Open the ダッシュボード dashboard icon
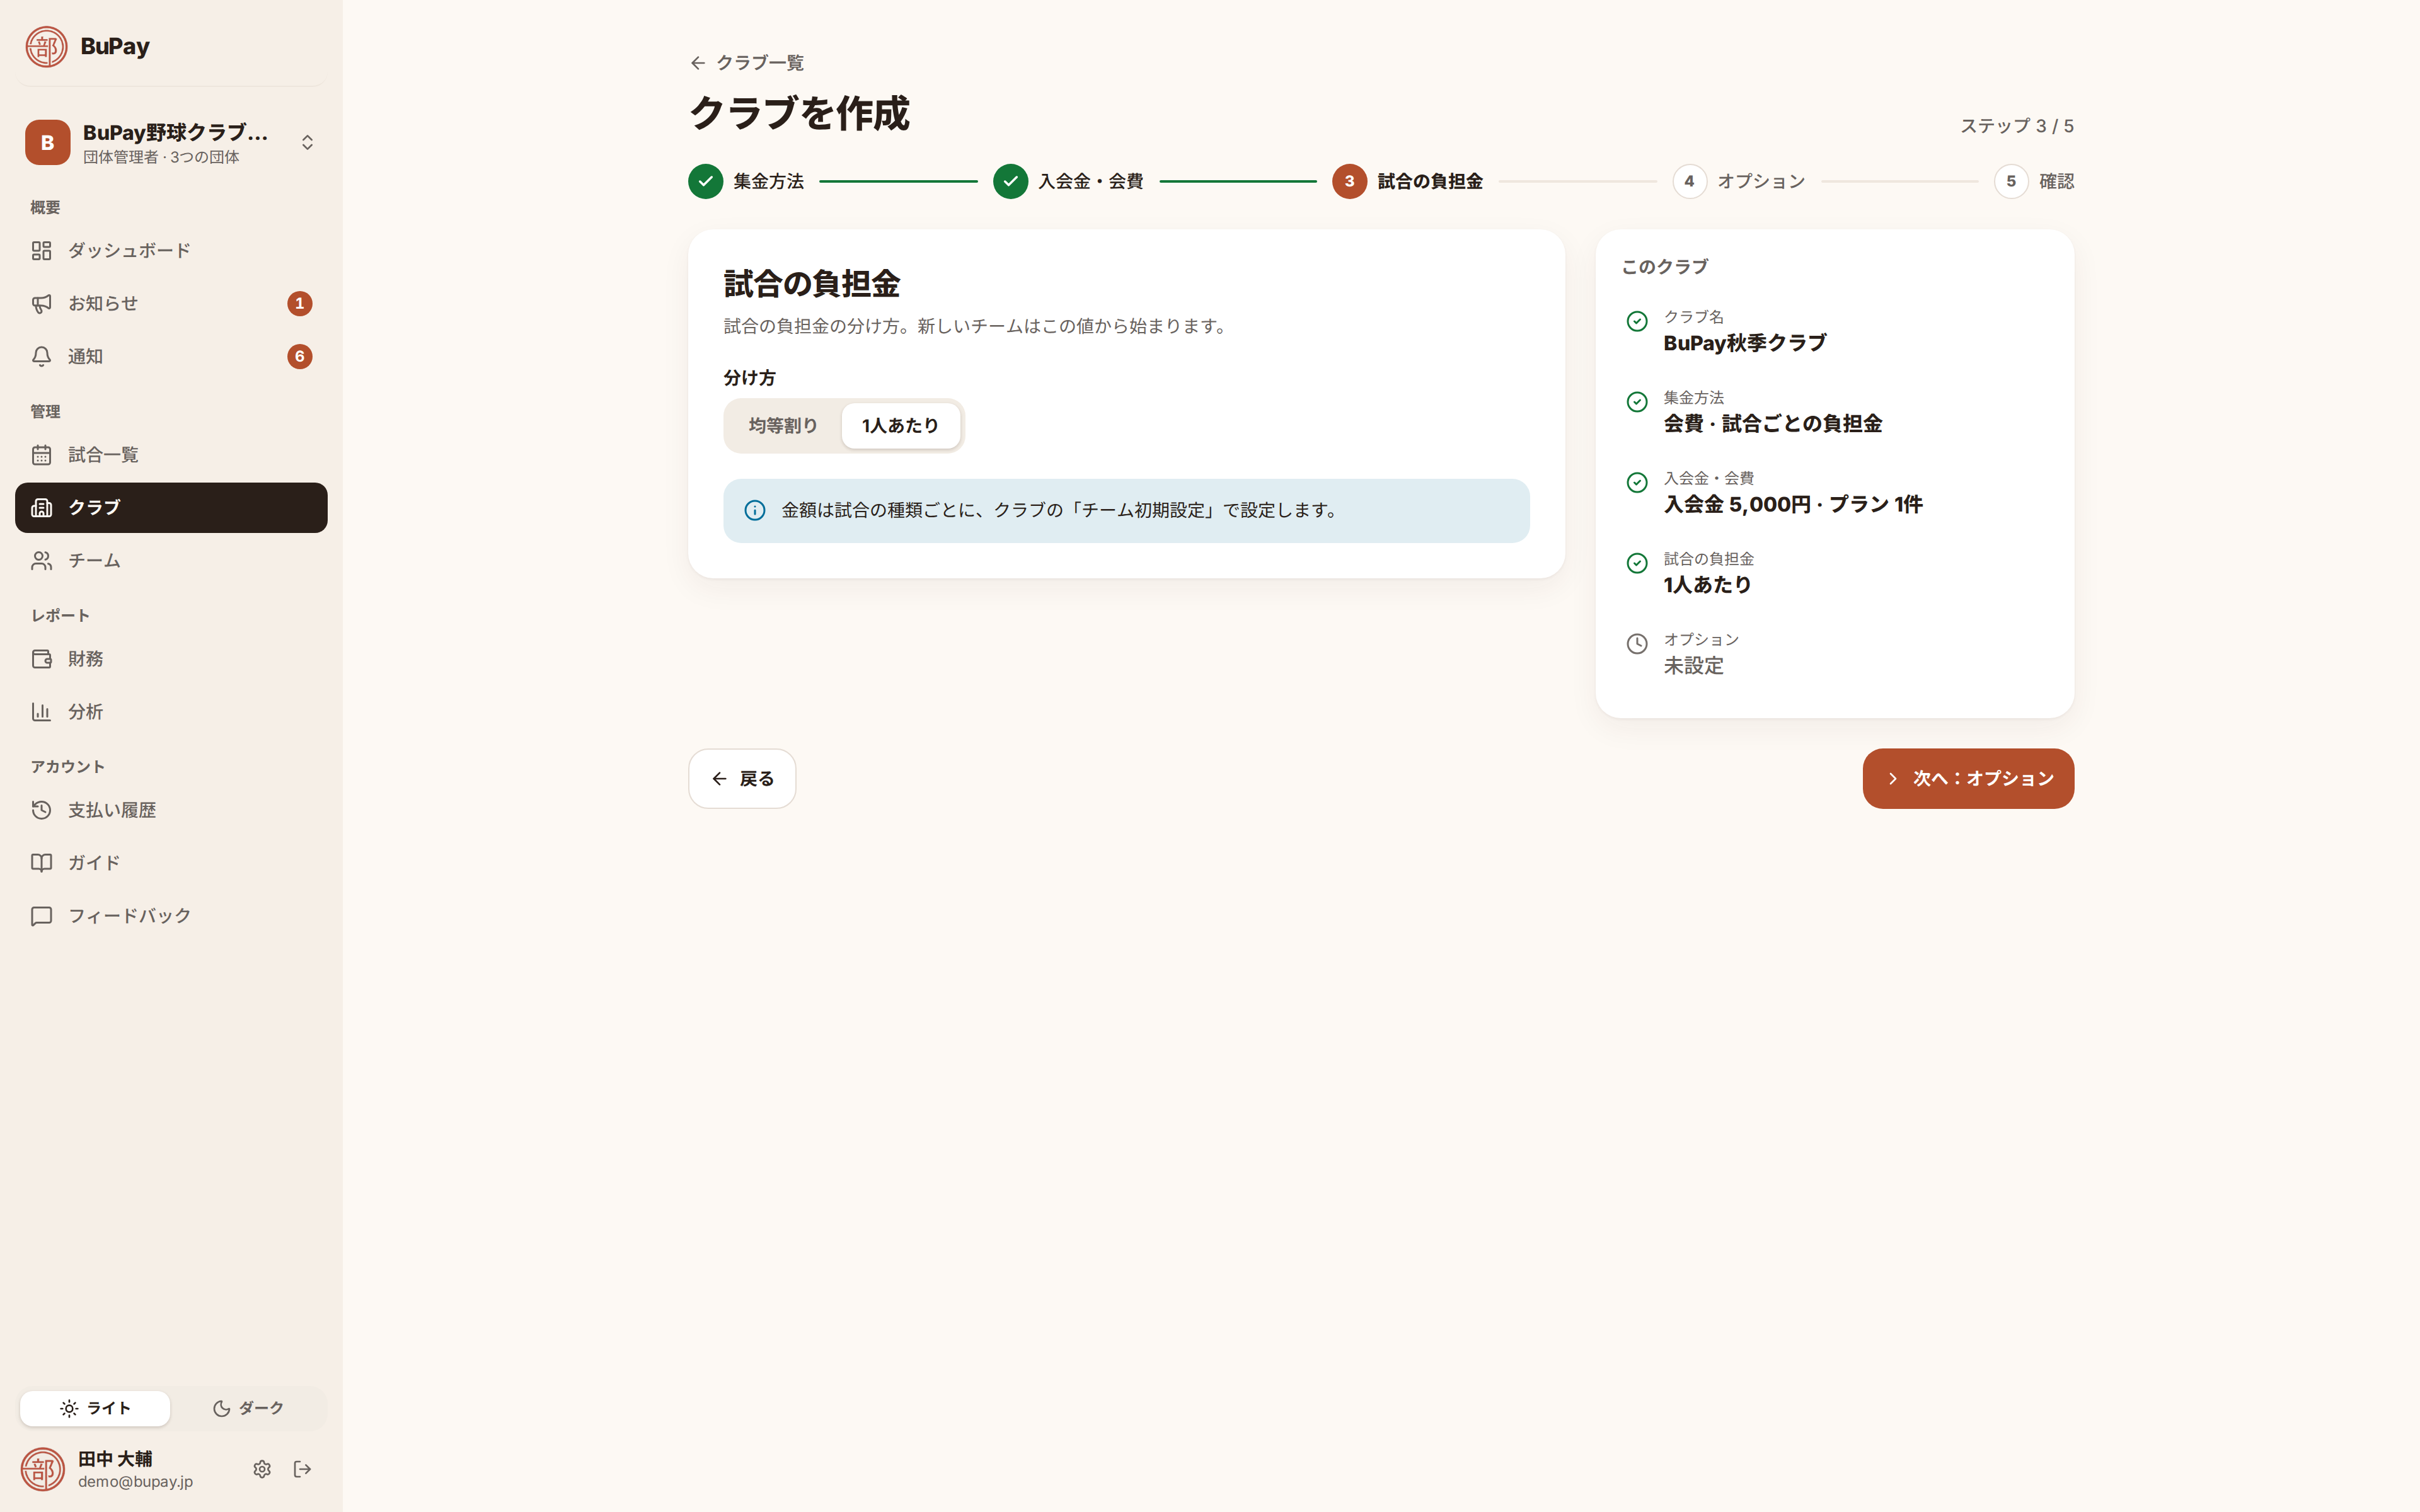Image resolution: width=2420 pixels, height=1512 pixels. tap(41, 250)
